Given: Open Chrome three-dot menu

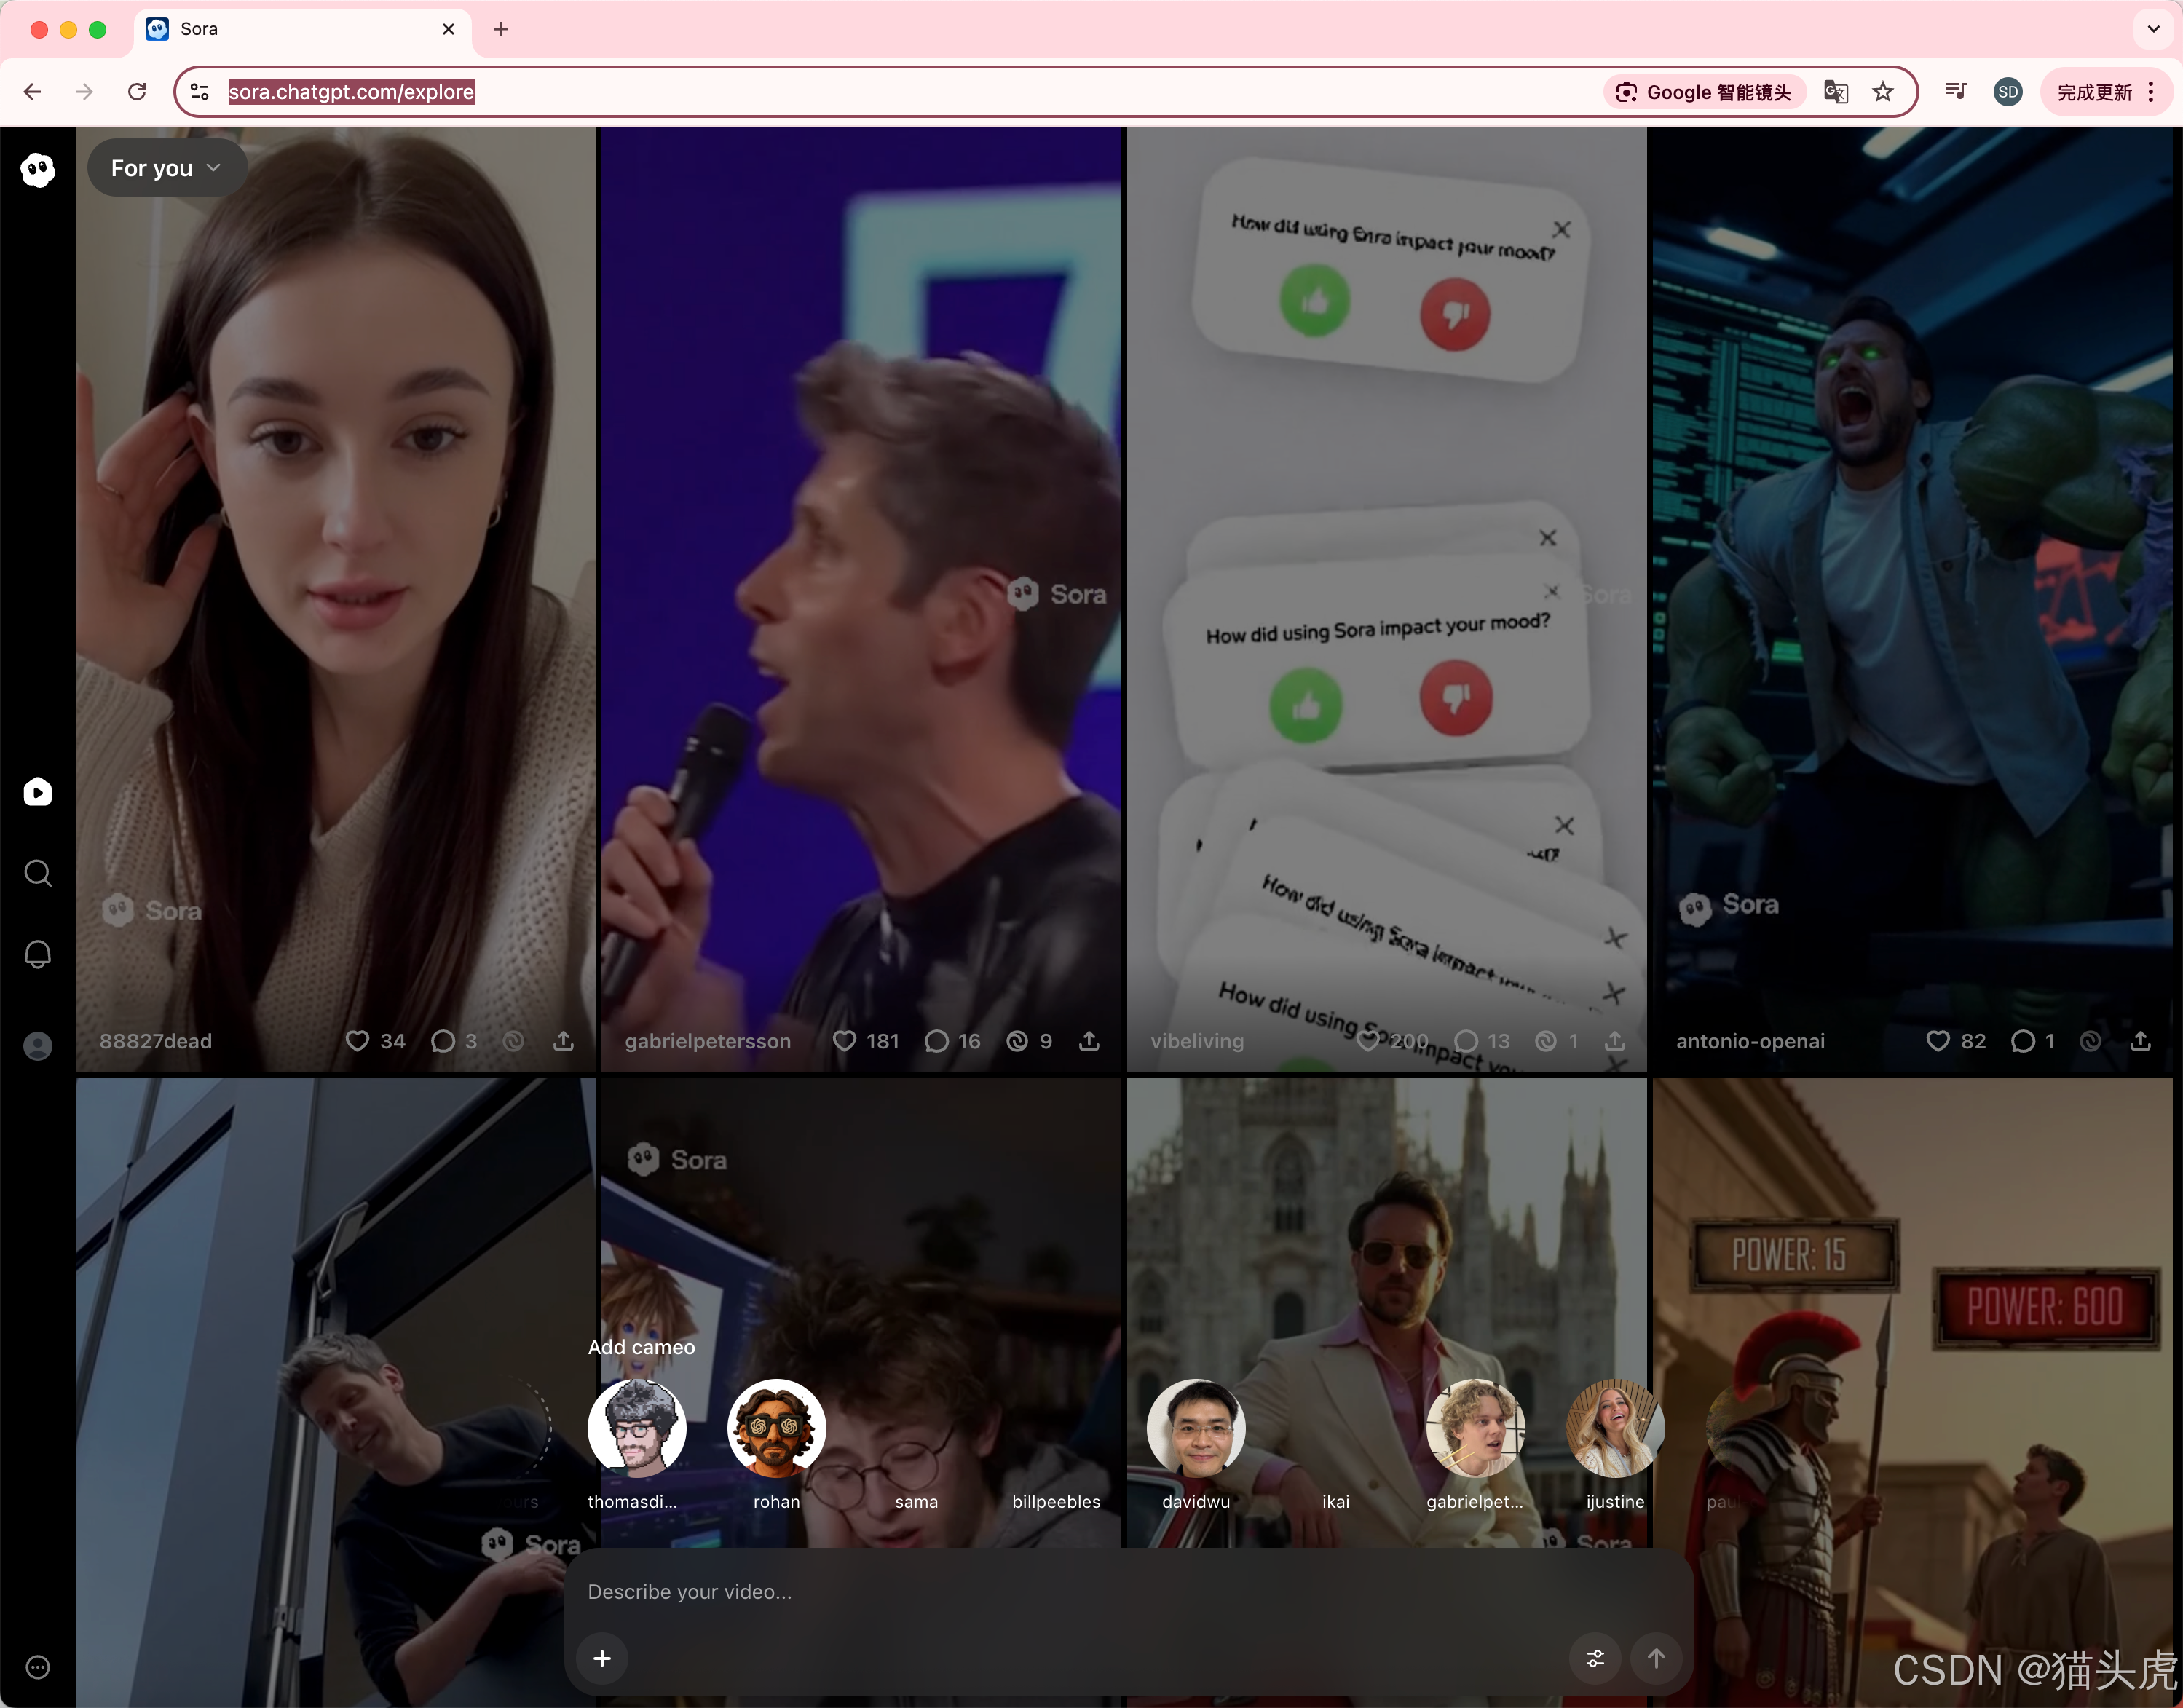Looking at the screenshot, I should point(2151,92).
